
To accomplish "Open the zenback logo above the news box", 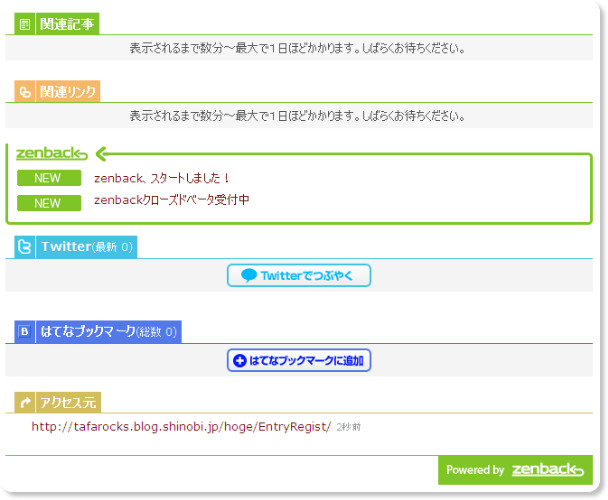I will click(x=52, y=154).
